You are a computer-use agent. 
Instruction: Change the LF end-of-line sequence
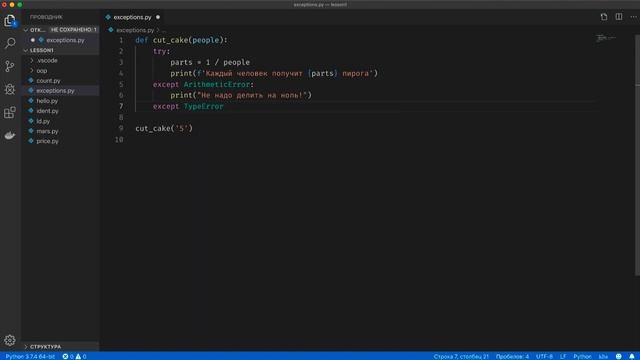pyautogui.click(x=563, y=356)
